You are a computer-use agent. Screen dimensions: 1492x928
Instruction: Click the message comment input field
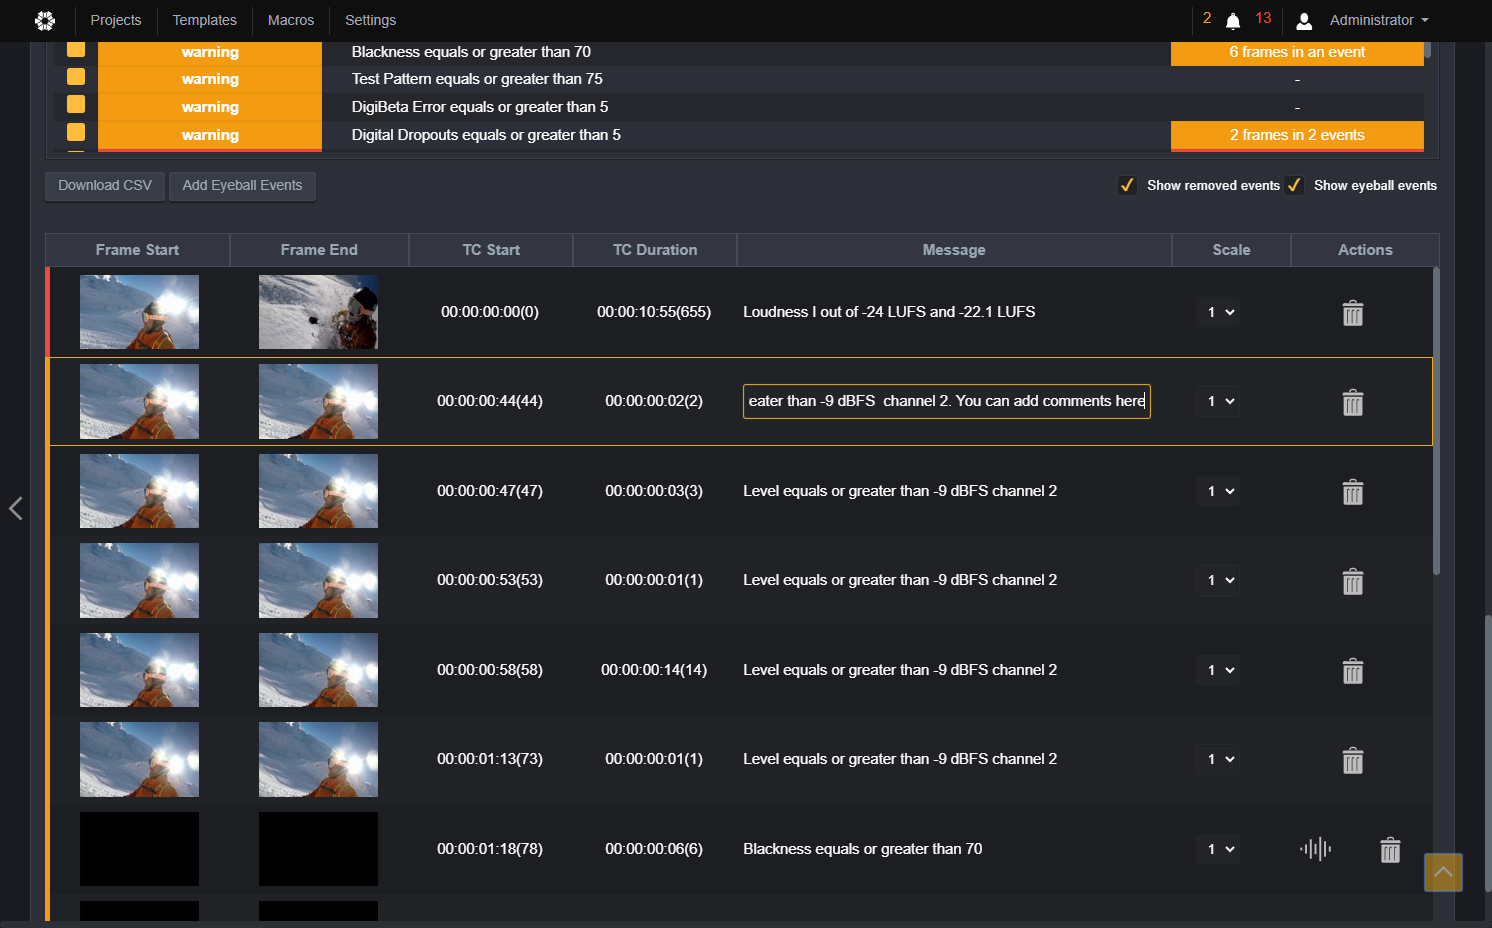click(947, 401)
